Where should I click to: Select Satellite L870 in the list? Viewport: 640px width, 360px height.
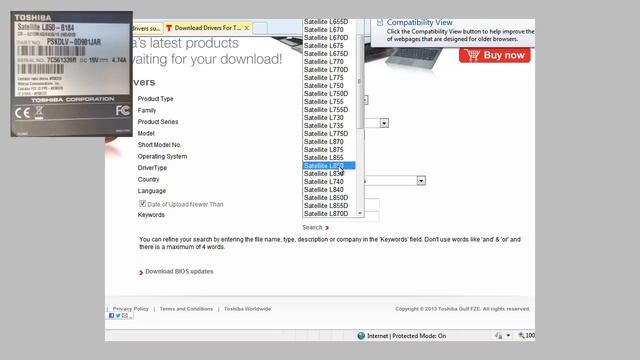click(x=329, y=142)
